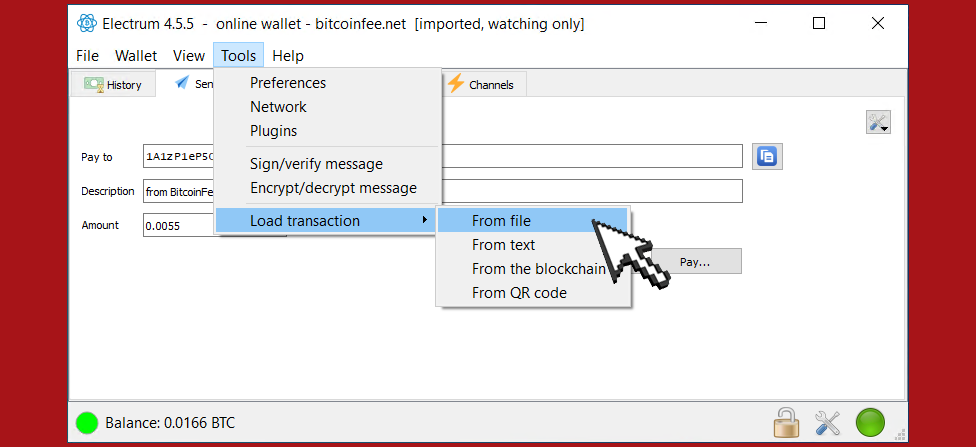This screenshot has height=447, width=976.
Task: Expand the Load transaction submenu
Action: tap(305, 221)
